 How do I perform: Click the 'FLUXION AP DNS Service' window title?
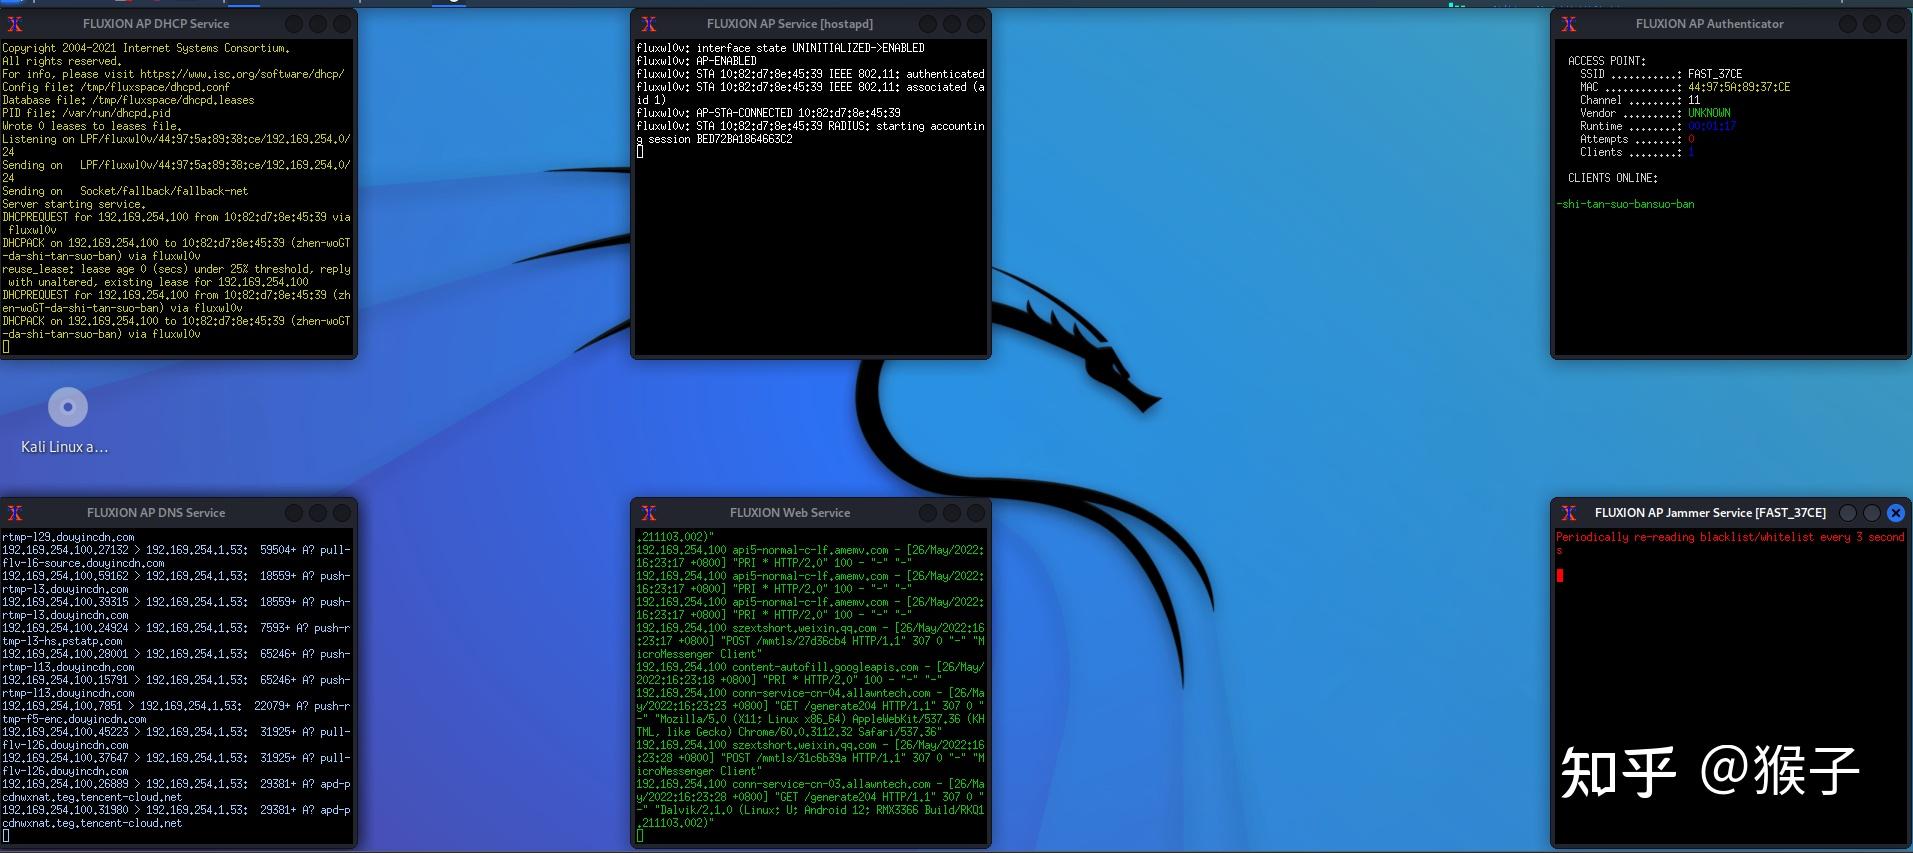tap(156, 513)
